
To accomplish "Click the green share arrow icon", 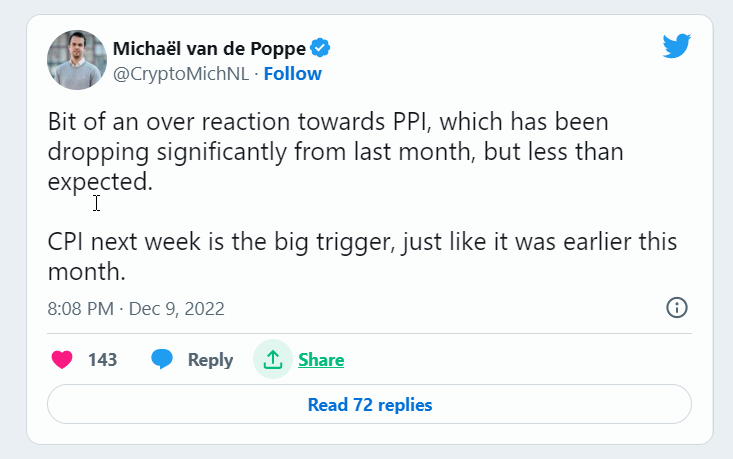I will click(x=273, y=359).
